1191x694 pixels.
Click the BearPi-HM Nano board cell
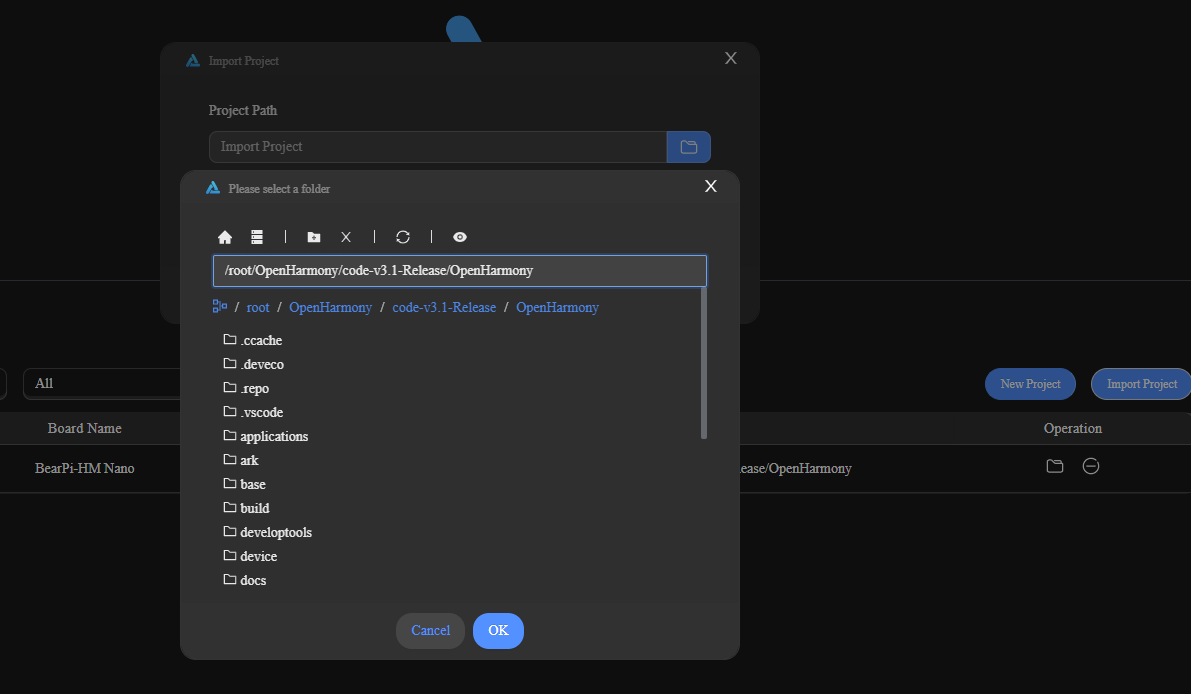pyautogui.click(x=84, y=468)
